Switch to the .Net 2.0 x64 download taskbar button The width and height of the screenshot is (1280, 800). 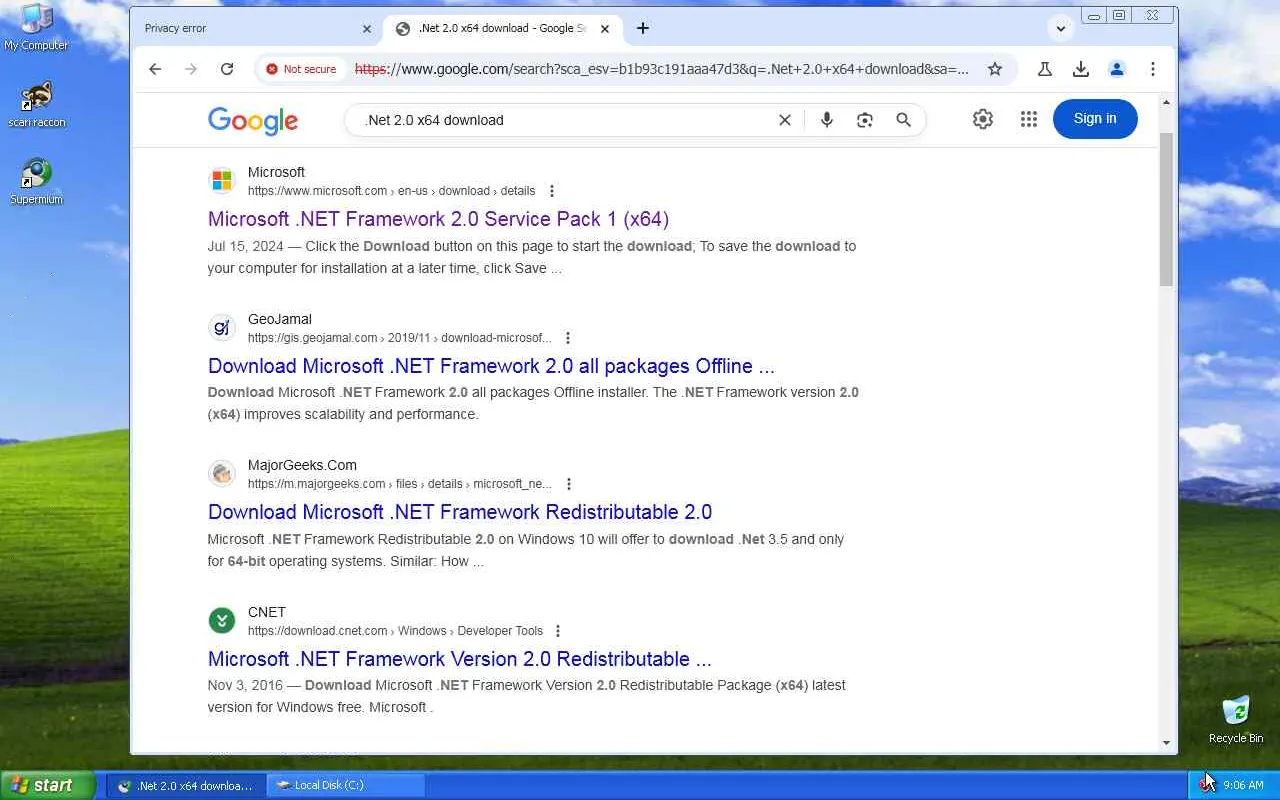pyautogui.click(x=187, y=785)
